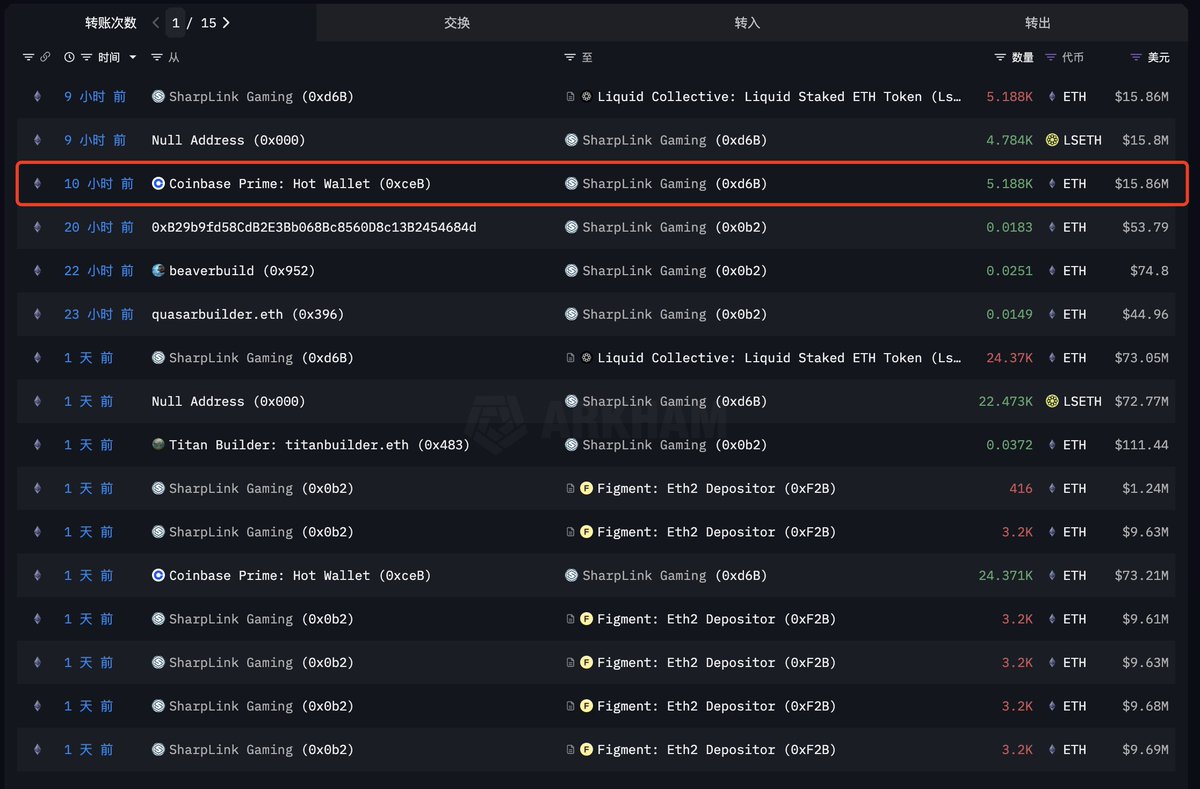Screen dimensions: 1200x789
Task: Open the filter icon for the 代币 column
Action: [1050, 58]
